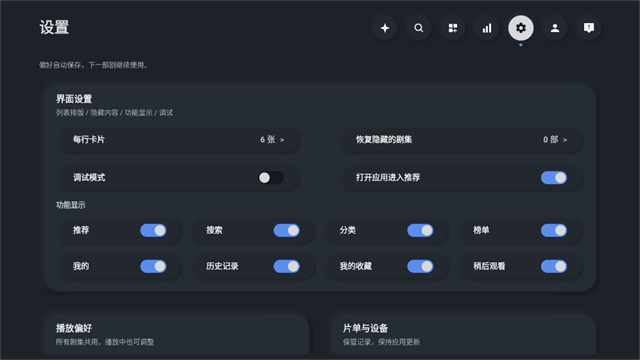Viewport: 640px width, 360px height.
Task: Open the profile person icon
Action: pos(555,28)
